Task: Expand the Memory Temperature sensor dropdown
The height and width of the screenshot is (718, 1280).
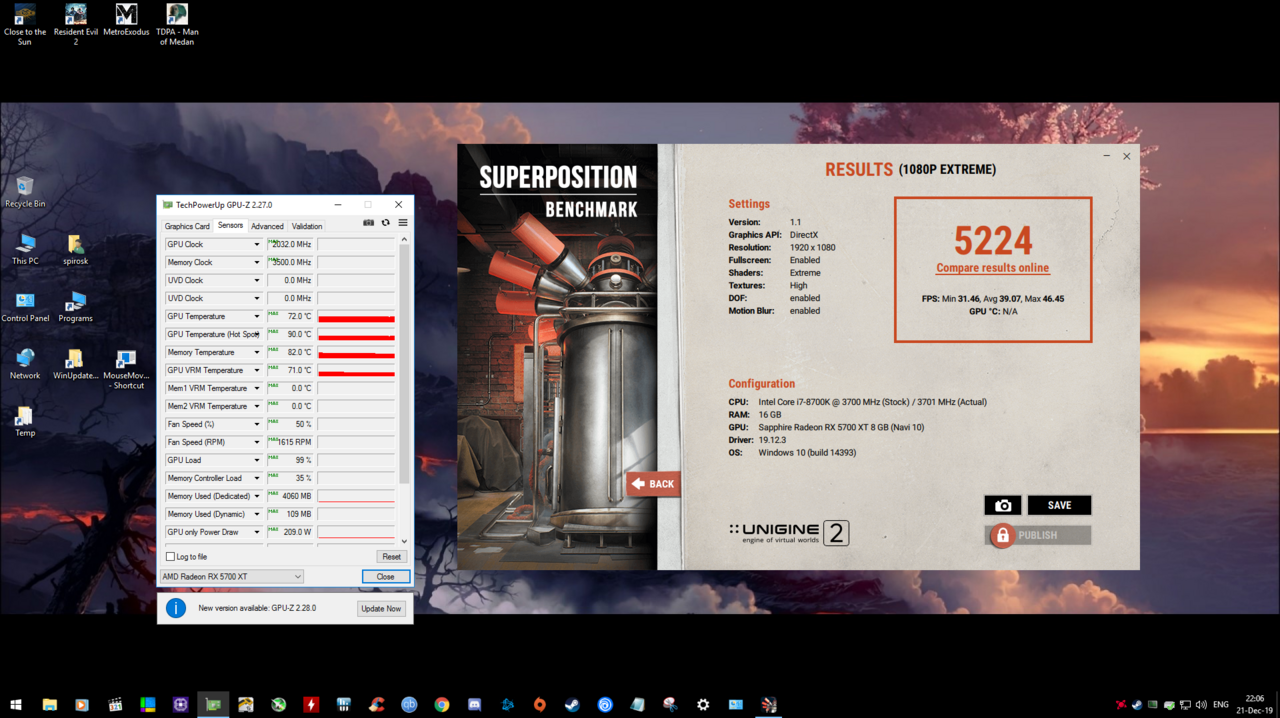Action: 256,352
